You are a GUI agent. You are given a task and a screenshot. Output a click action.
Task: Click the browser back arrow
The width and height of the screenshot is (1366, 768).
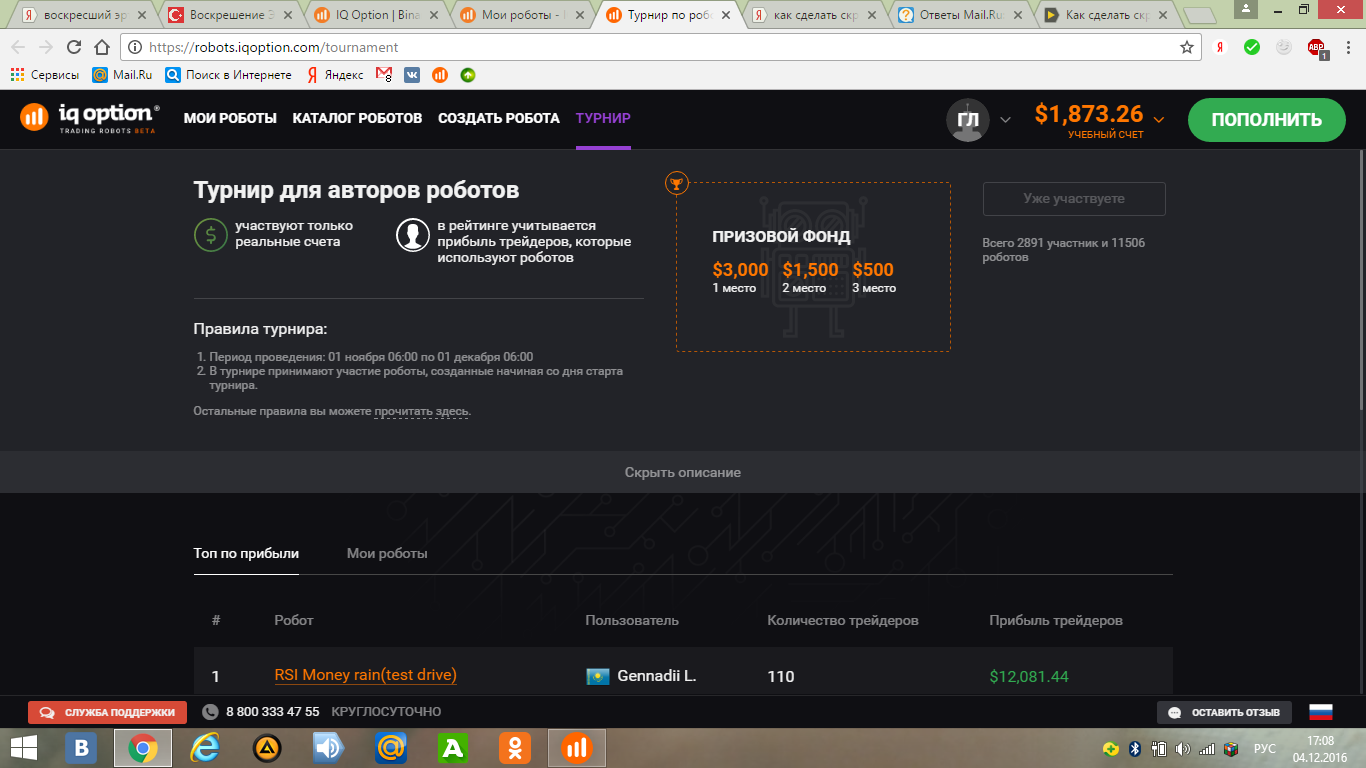[x=19, y=47]
